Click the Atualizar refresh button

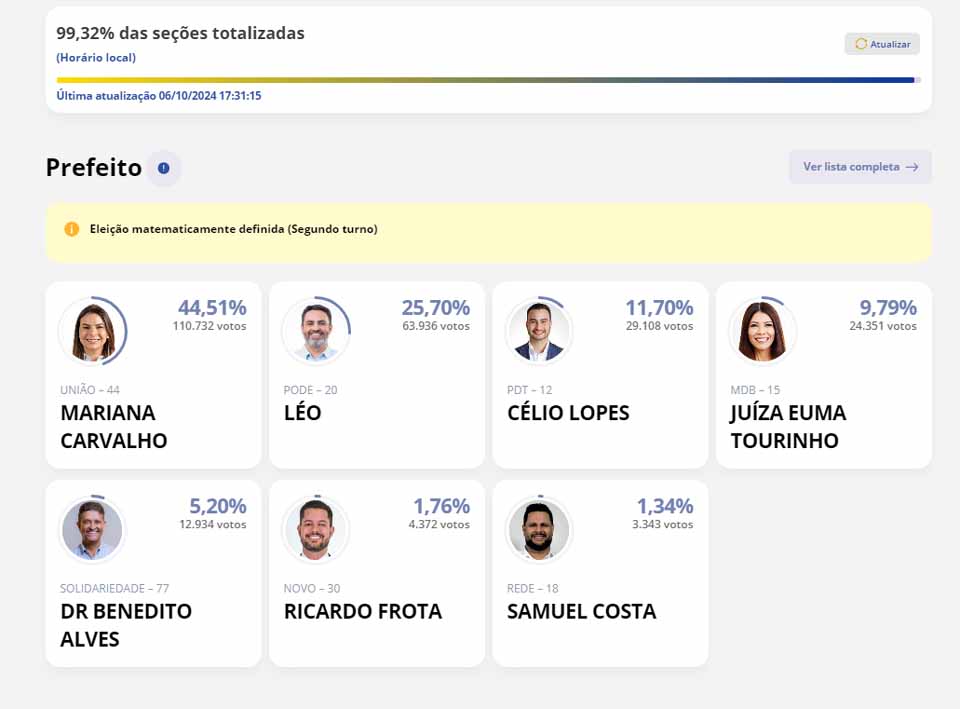(882, 44)
